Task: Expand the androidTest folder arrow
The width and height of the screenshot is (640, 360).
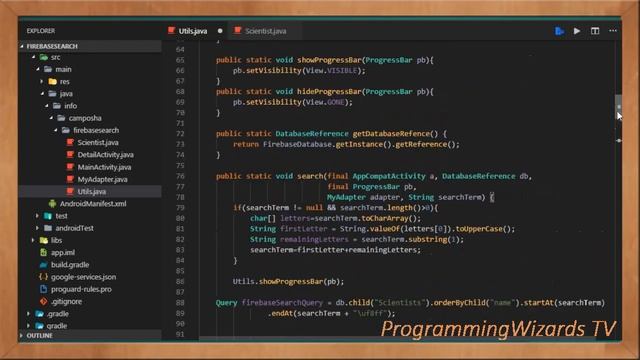Action: 38,228
